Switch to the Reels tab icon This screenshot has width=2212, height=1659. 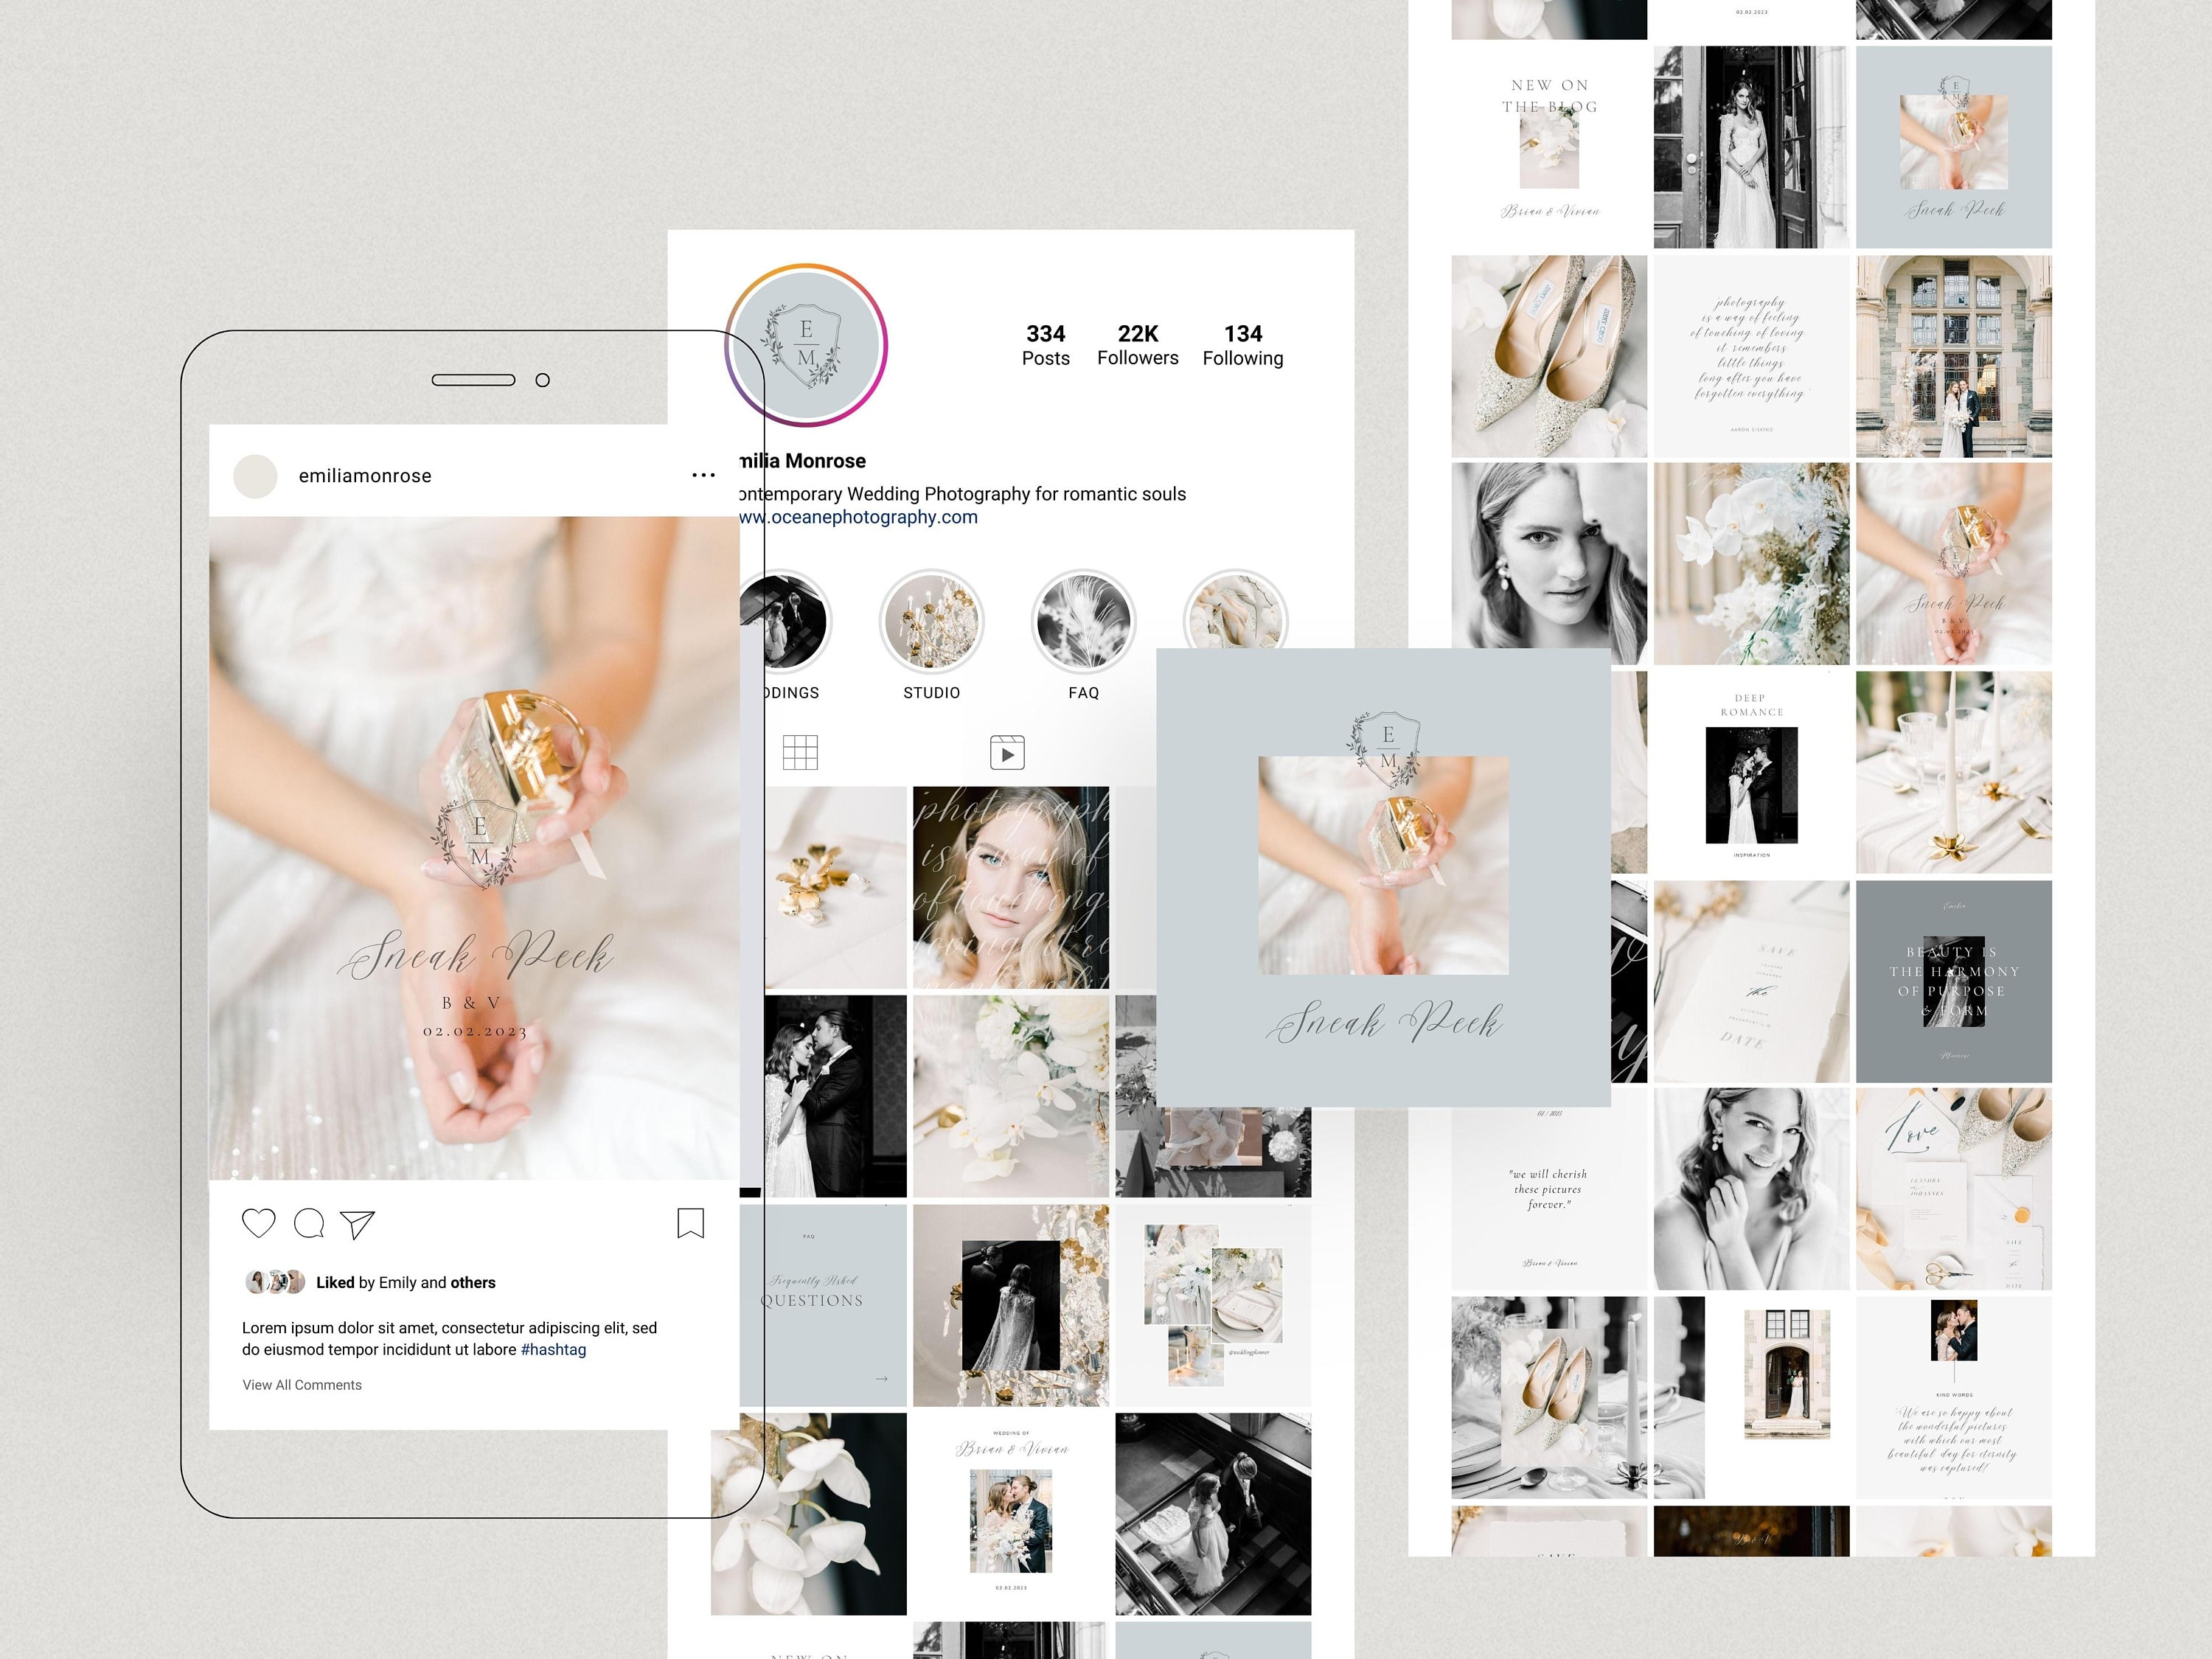pos(1007,753)
